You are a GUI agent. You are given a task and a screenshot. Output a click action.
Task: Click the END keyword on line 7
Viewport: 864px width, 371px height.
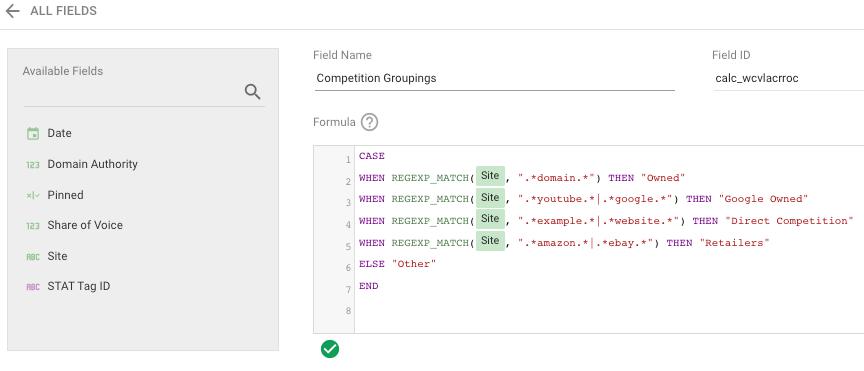pos(369,286)
